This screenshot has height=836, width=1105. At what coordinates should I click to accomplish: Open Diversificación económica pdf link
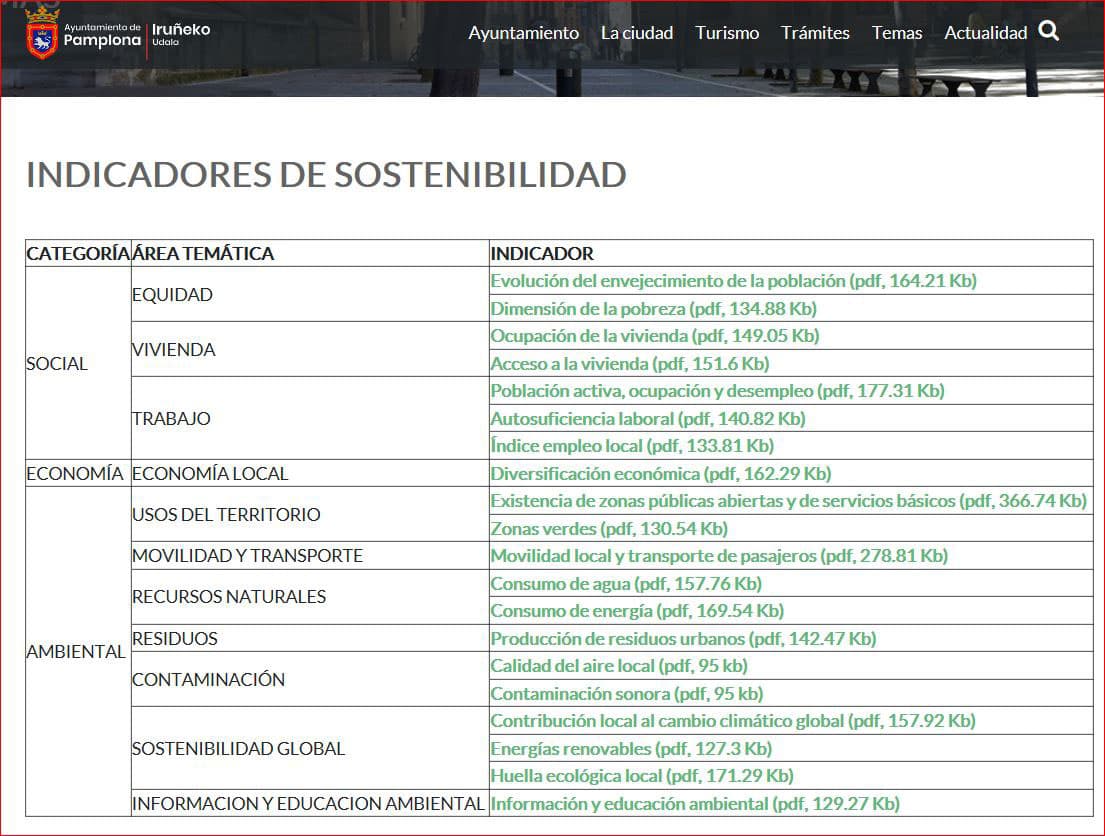pyautogui.click(x=661, y=474)
